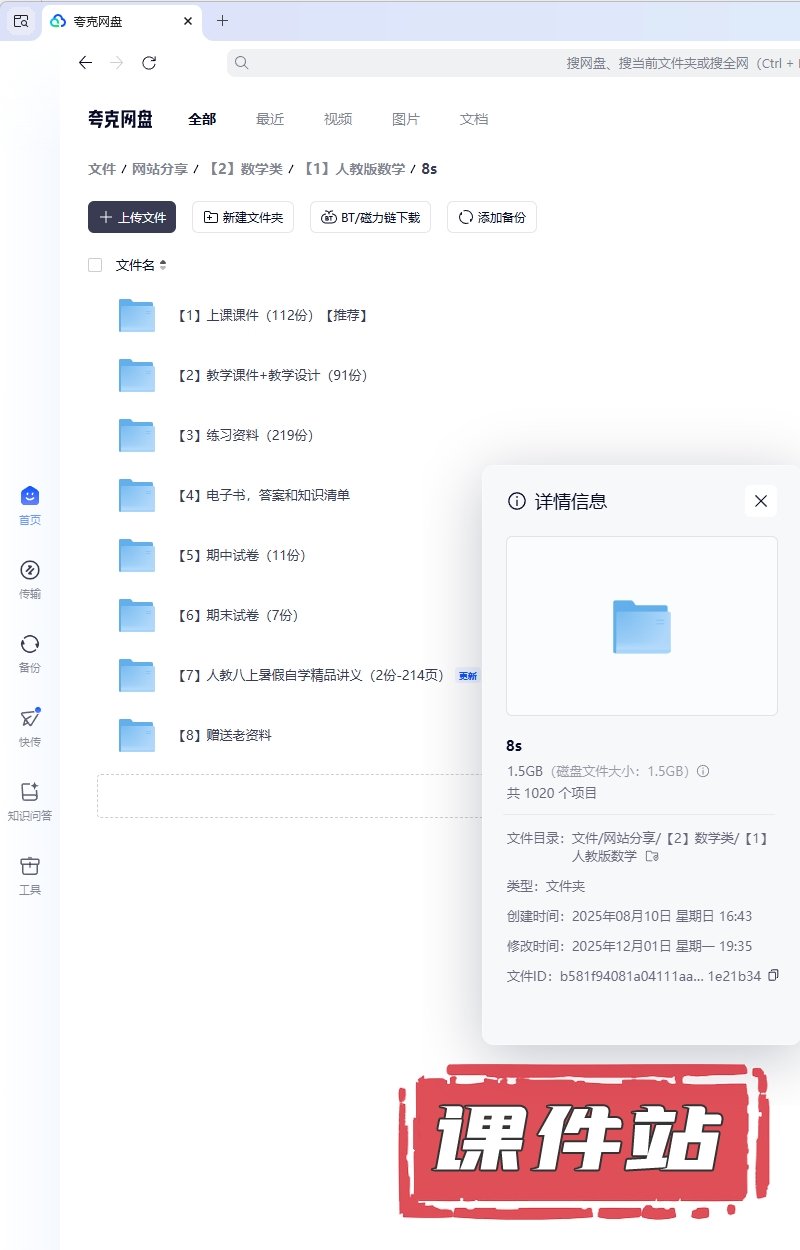
Task: Navigate to 网站分享 in the breadcrumb
Action: pyautogui.click(x=160, y=169)
